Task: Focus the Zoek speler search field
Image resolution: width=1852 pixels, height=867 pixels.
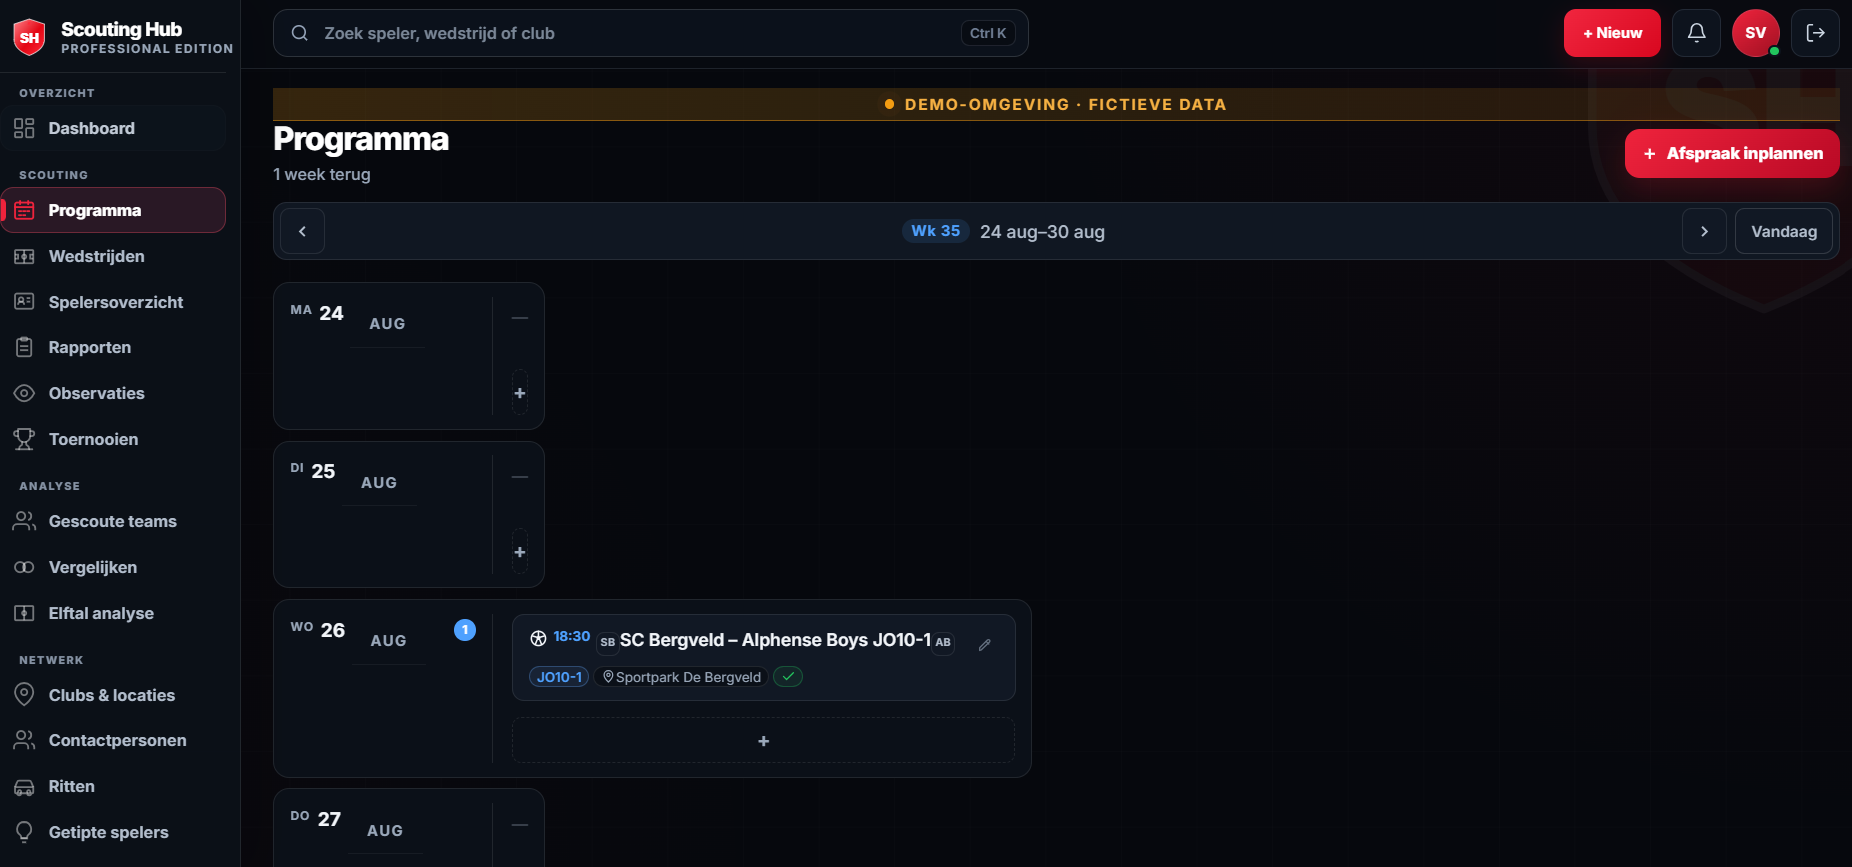Action: pyautogui.click(x=650, y=33)
